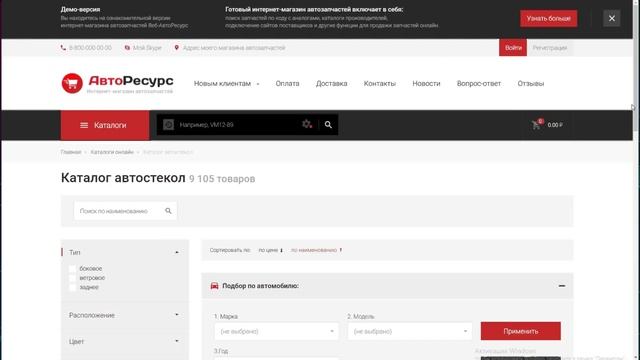Screen dimensions: 640x360
Task: Click the '9 105 товаров' count text
Action: 222,179
